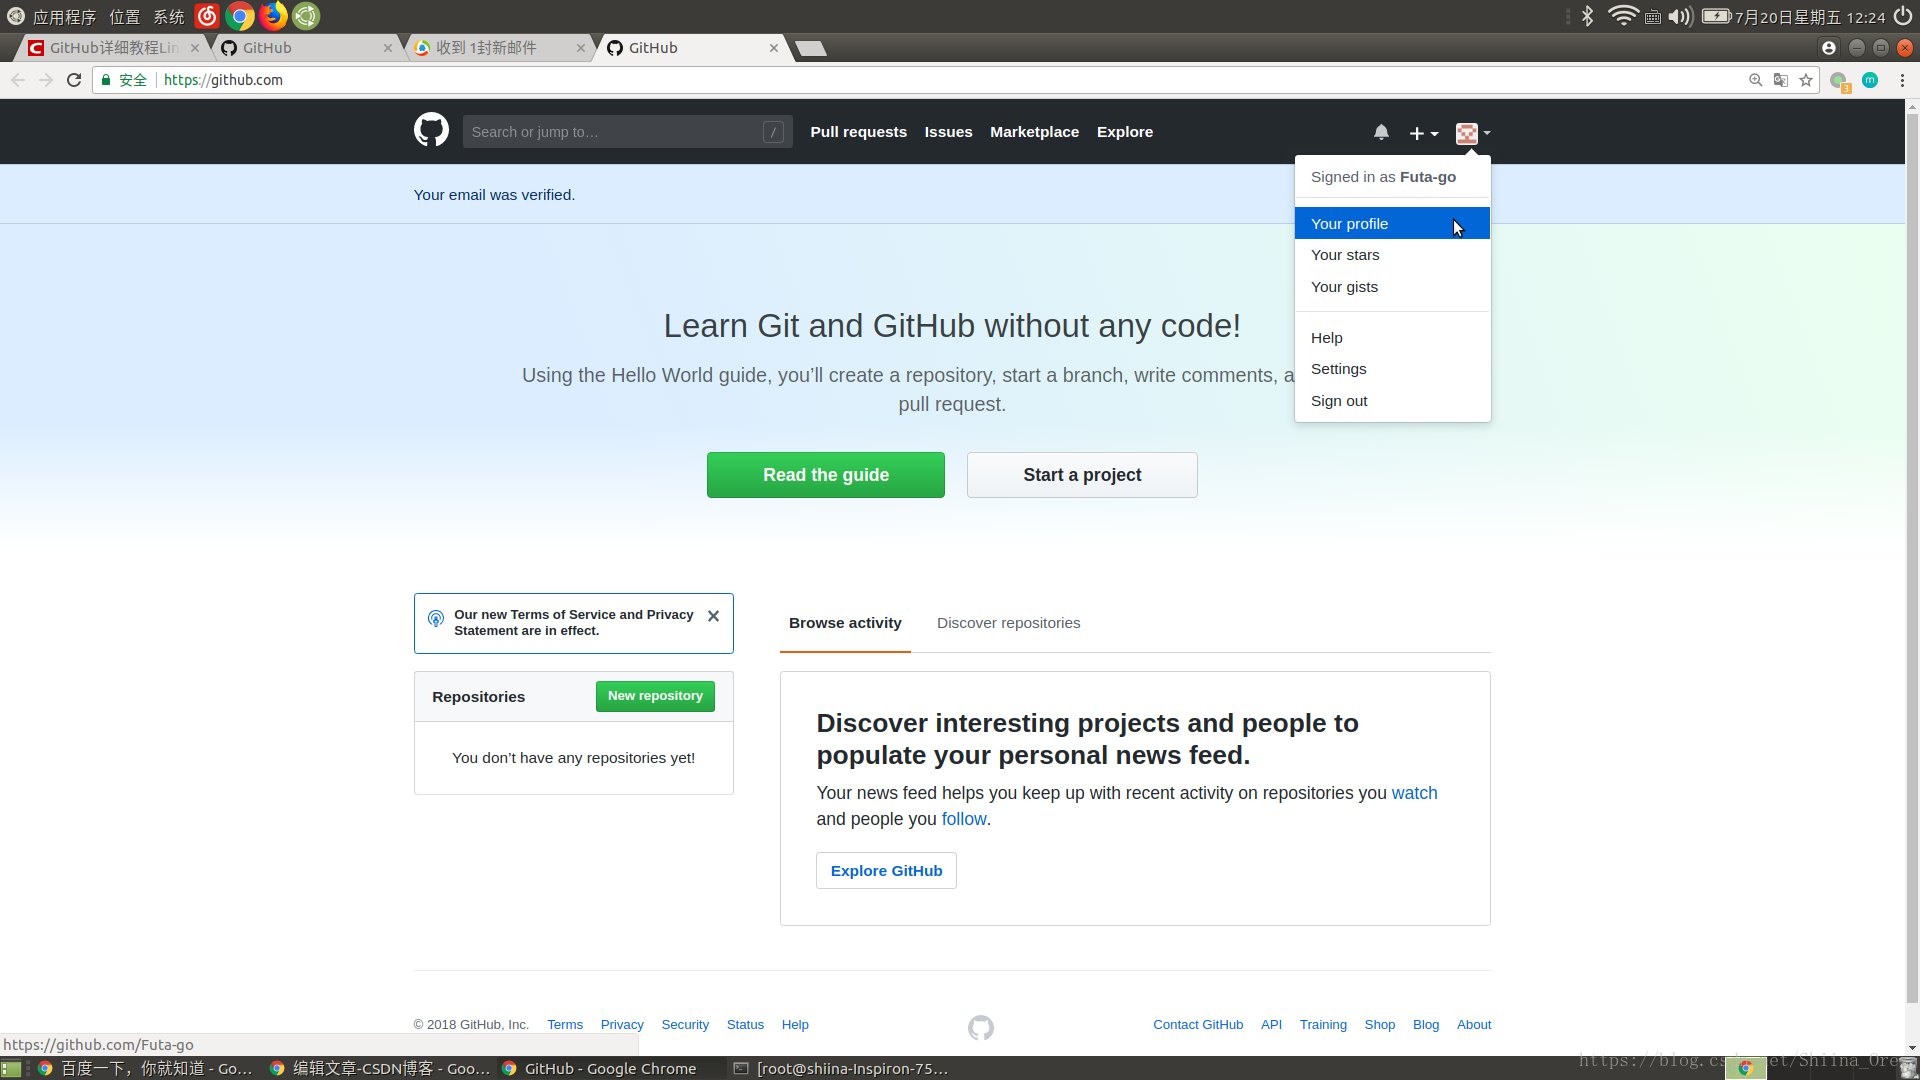Viewport: 1920px width, 1080px height.
Task: Open footer Status link
Action: point(745,1025)
